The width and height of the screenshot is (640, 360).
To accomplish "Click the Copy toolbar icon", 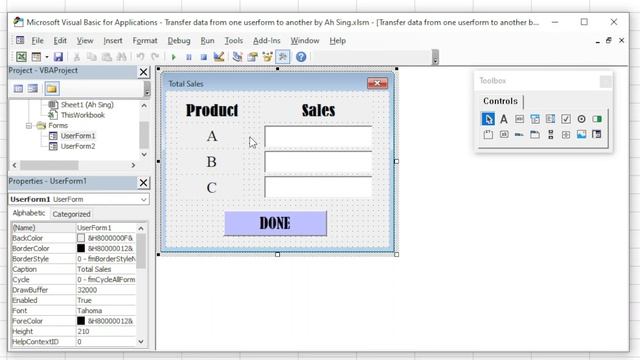I will pos(92,57).
